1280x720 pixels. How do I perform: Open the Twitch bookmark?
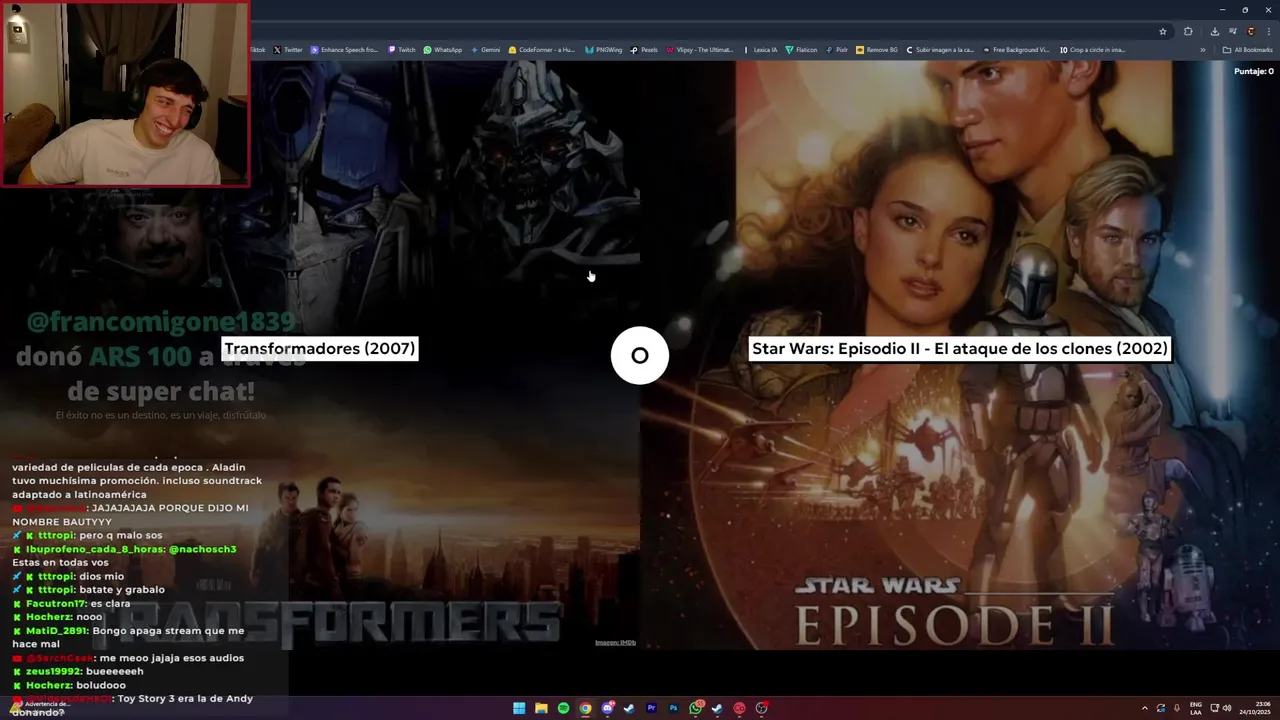[x=402, y=49]
